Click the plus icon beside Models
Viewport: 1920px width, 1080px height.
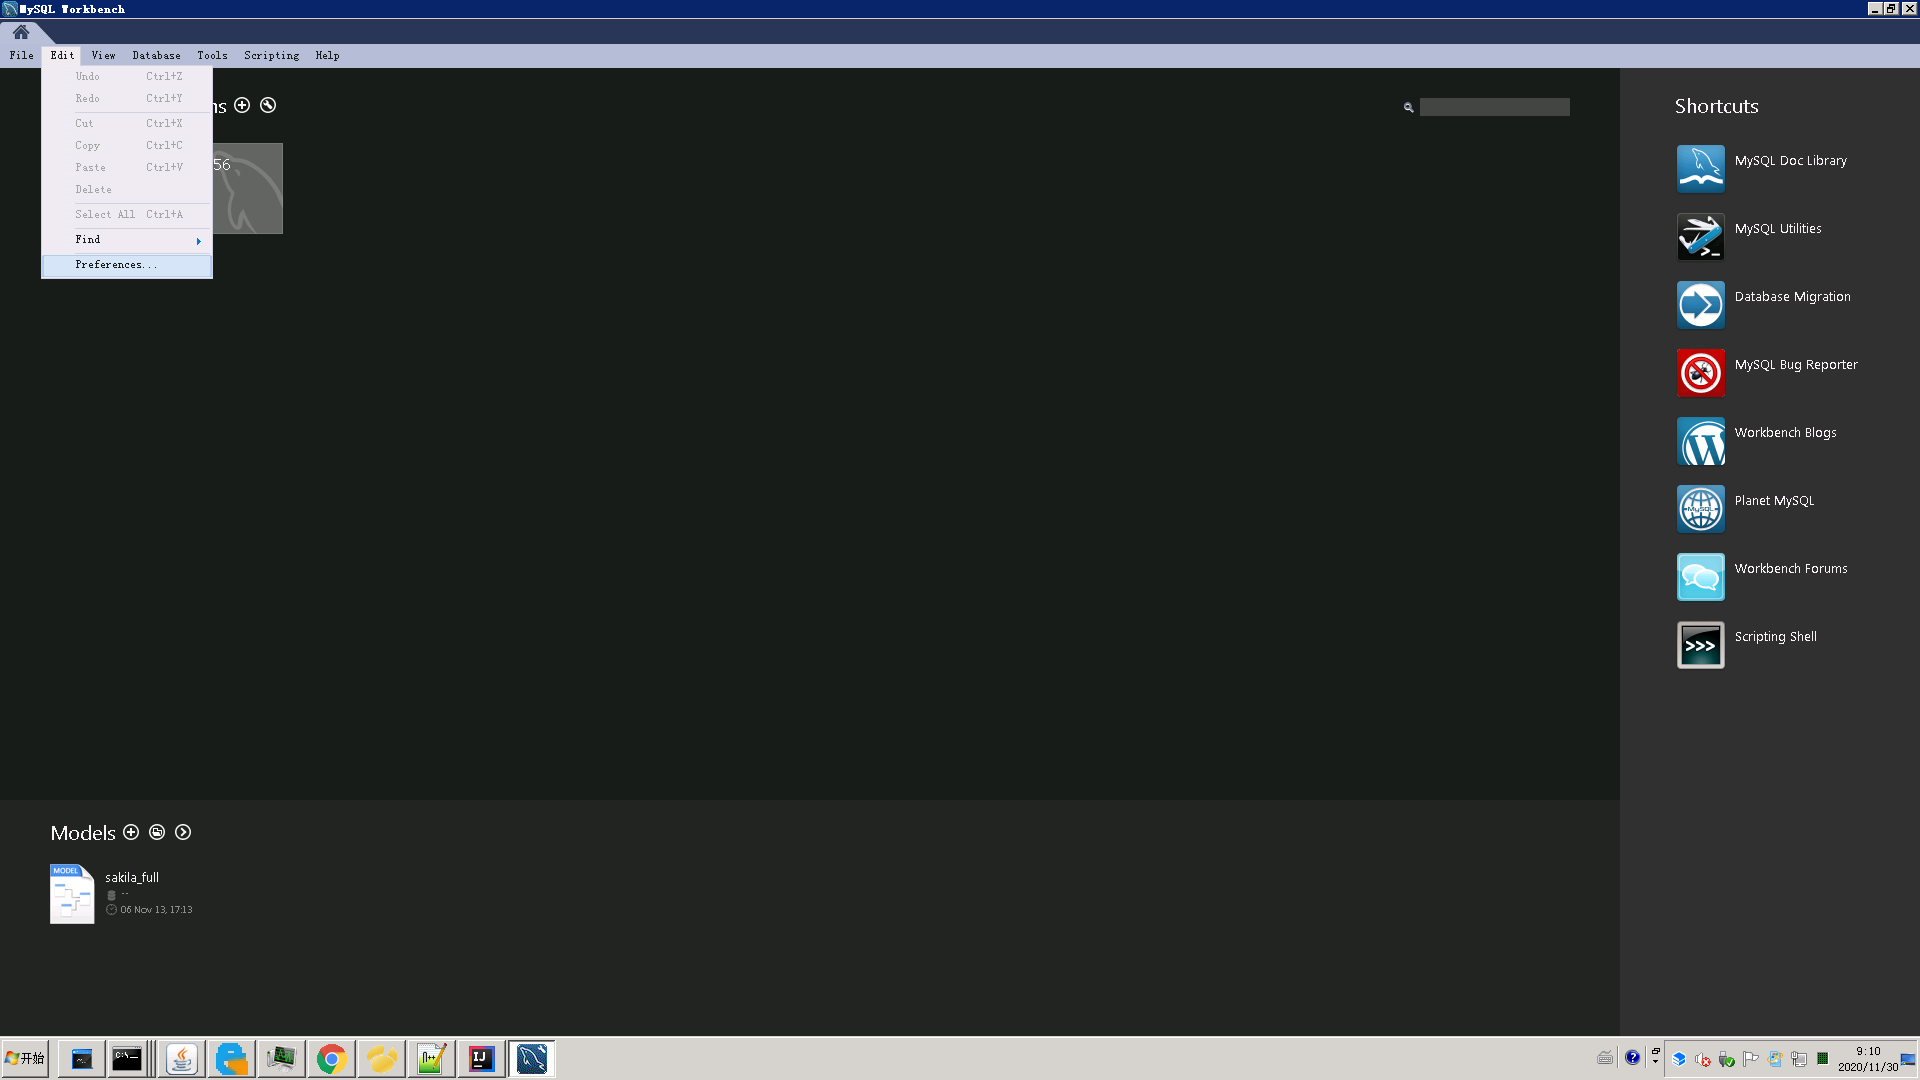(x=131, y=832)
